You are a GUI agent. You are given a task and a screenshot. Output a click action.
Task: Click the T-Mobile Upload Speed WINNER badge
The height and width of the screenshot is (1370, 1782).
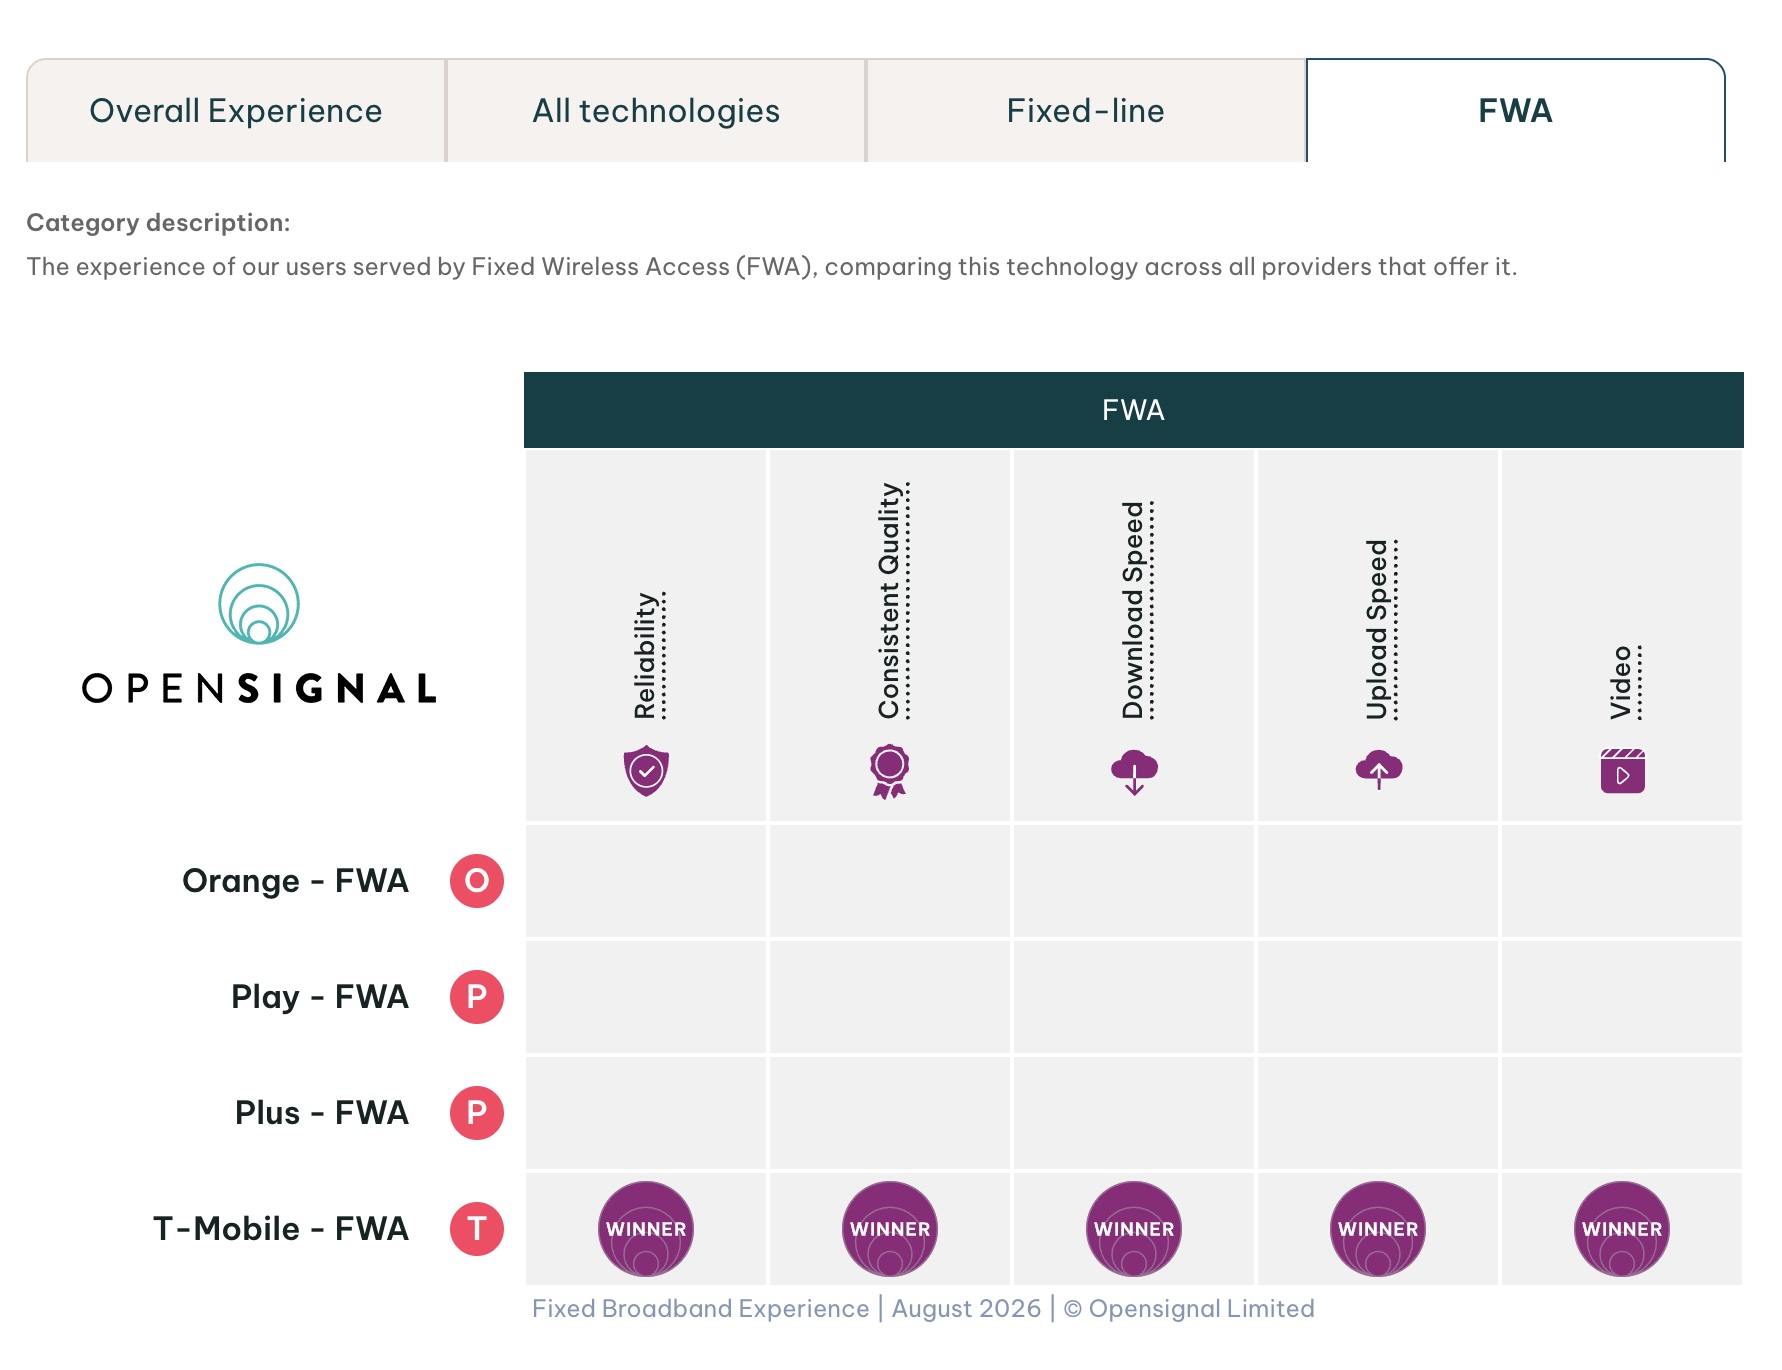1378,1229
